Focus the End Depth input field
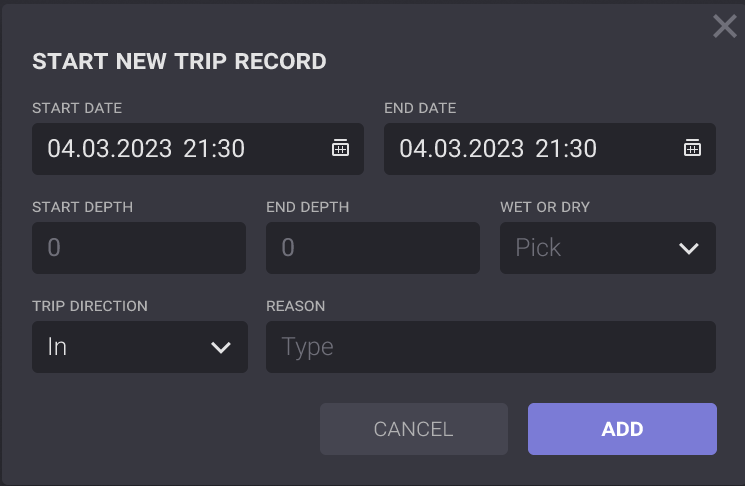This screenshot has width=745, height=486. [x=372, y=248]
